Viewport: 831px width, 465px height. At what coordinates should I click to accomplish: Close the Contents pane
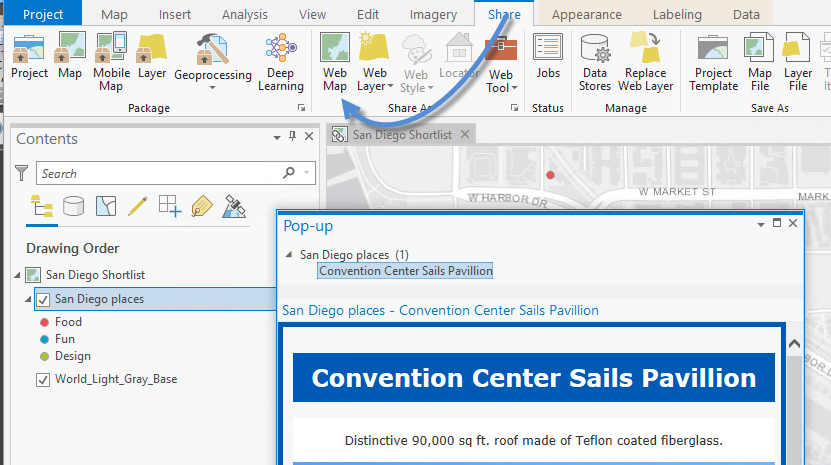[309, 136]
